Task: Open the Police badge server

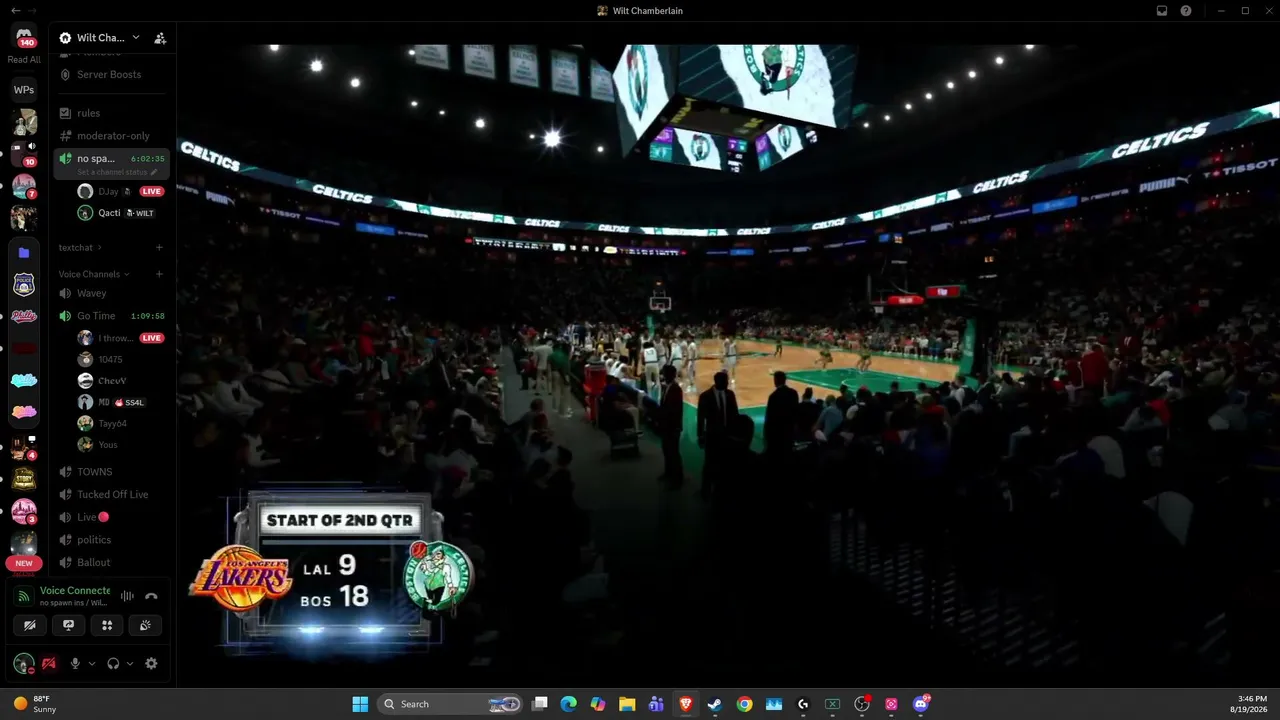Action: (24, 285)
